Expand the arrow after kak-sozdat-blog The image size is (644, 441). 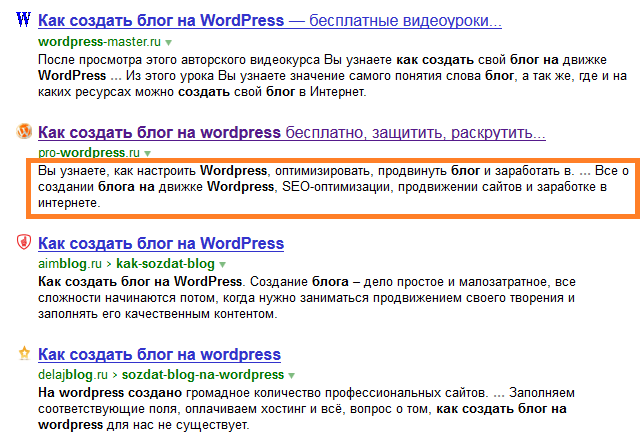pyautogui.click(x=222, y=264)
